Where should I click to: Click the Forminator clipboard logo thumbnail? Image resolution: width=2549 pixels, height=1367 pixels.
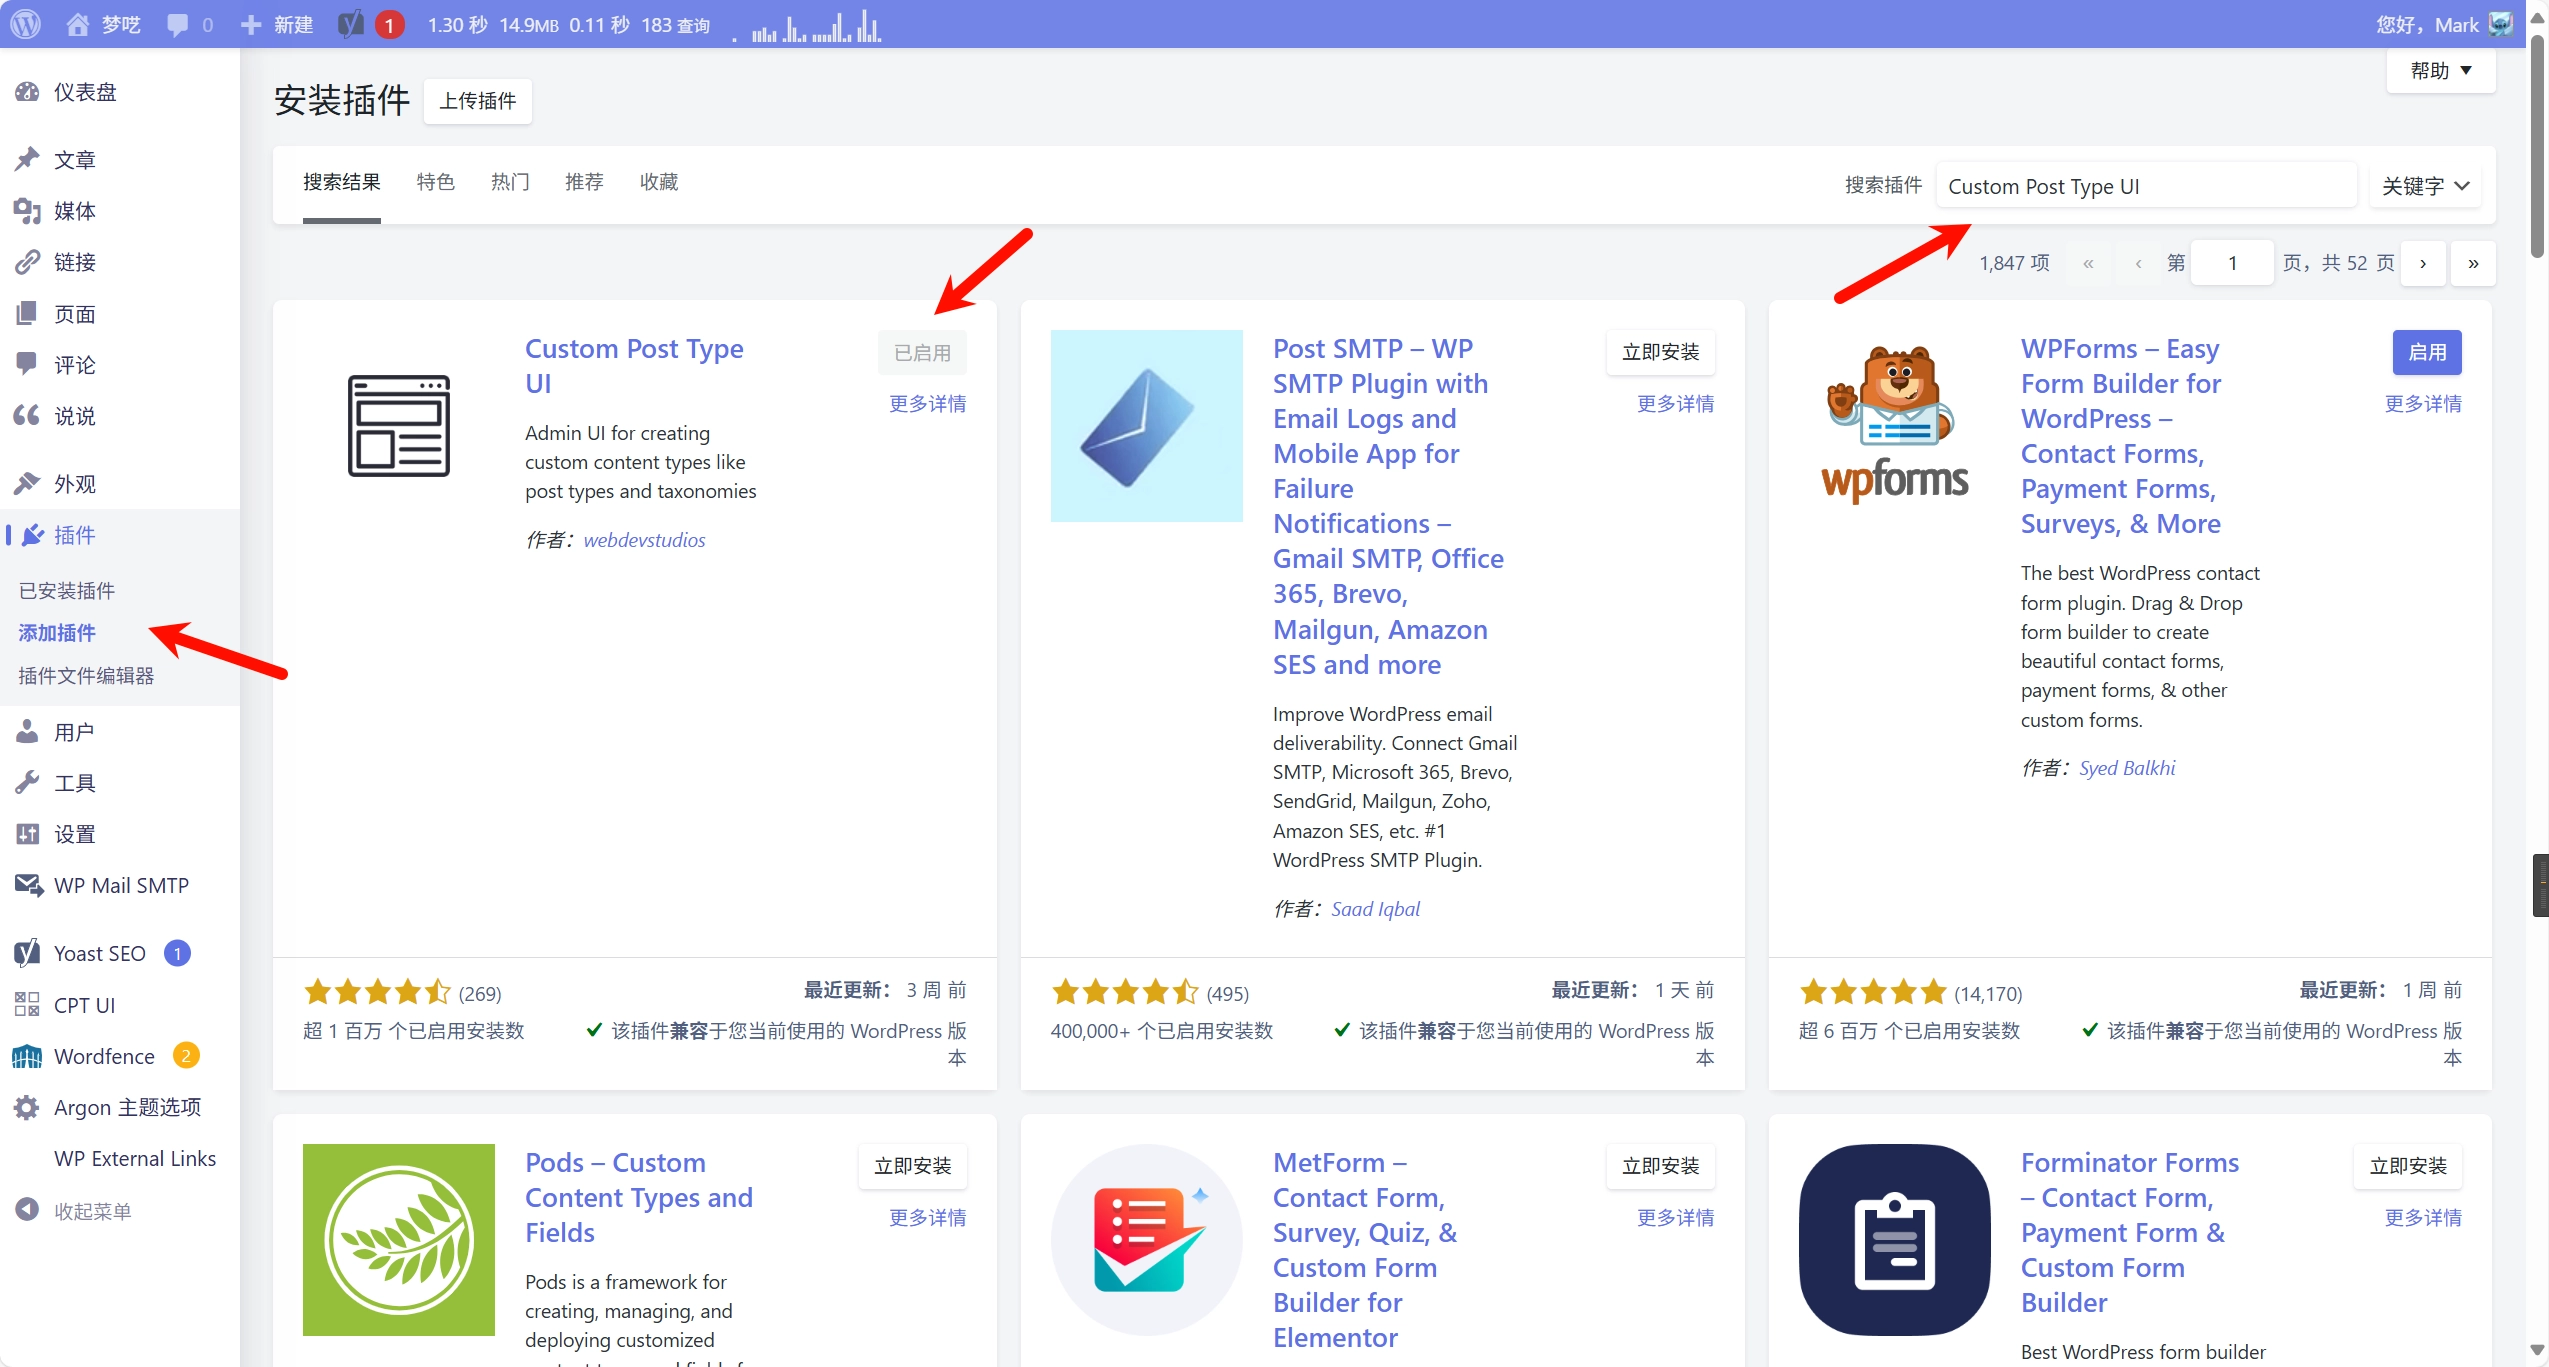click(1895, 1240)
